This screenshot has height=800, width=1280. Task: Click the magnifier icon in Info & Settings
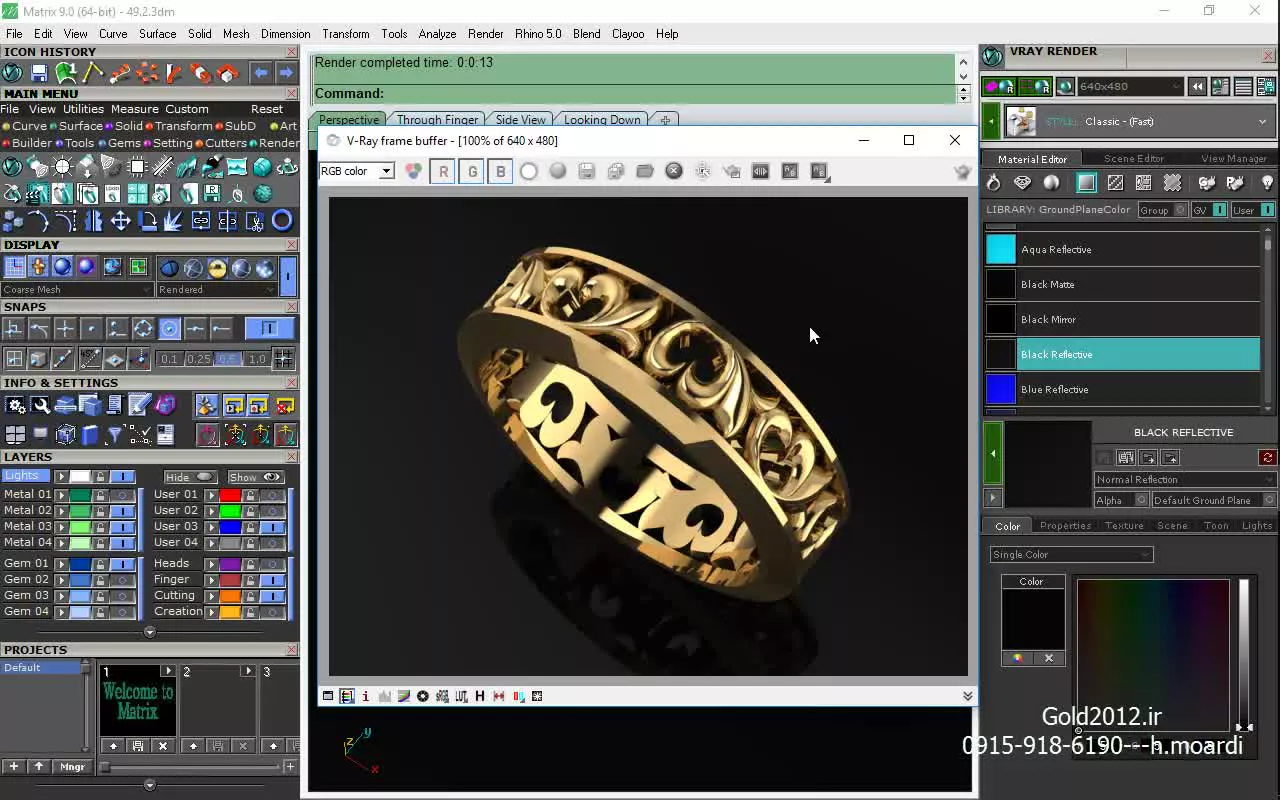40,405
